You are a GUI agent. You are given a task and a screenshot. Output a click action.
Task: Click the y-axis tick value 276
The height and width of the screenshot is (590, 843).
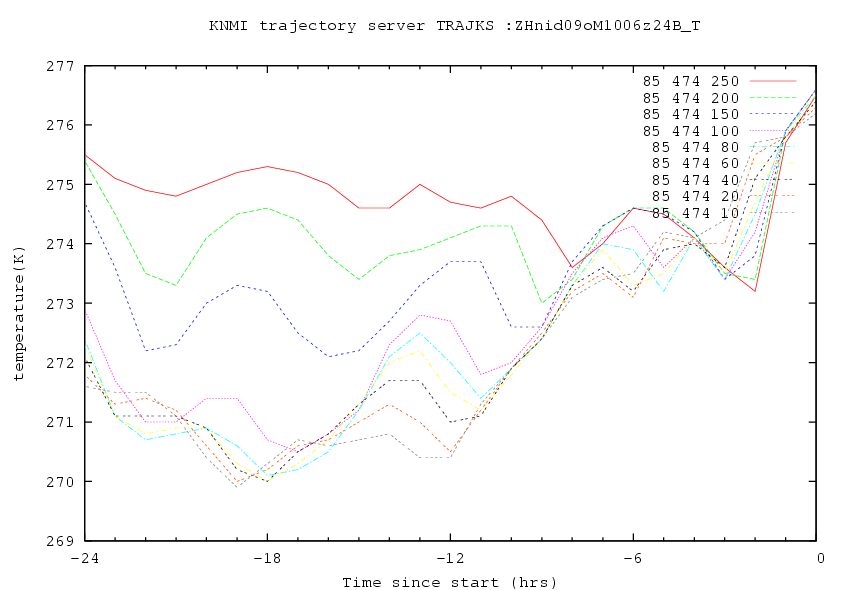pyautogui.click(x=60, y=125)
